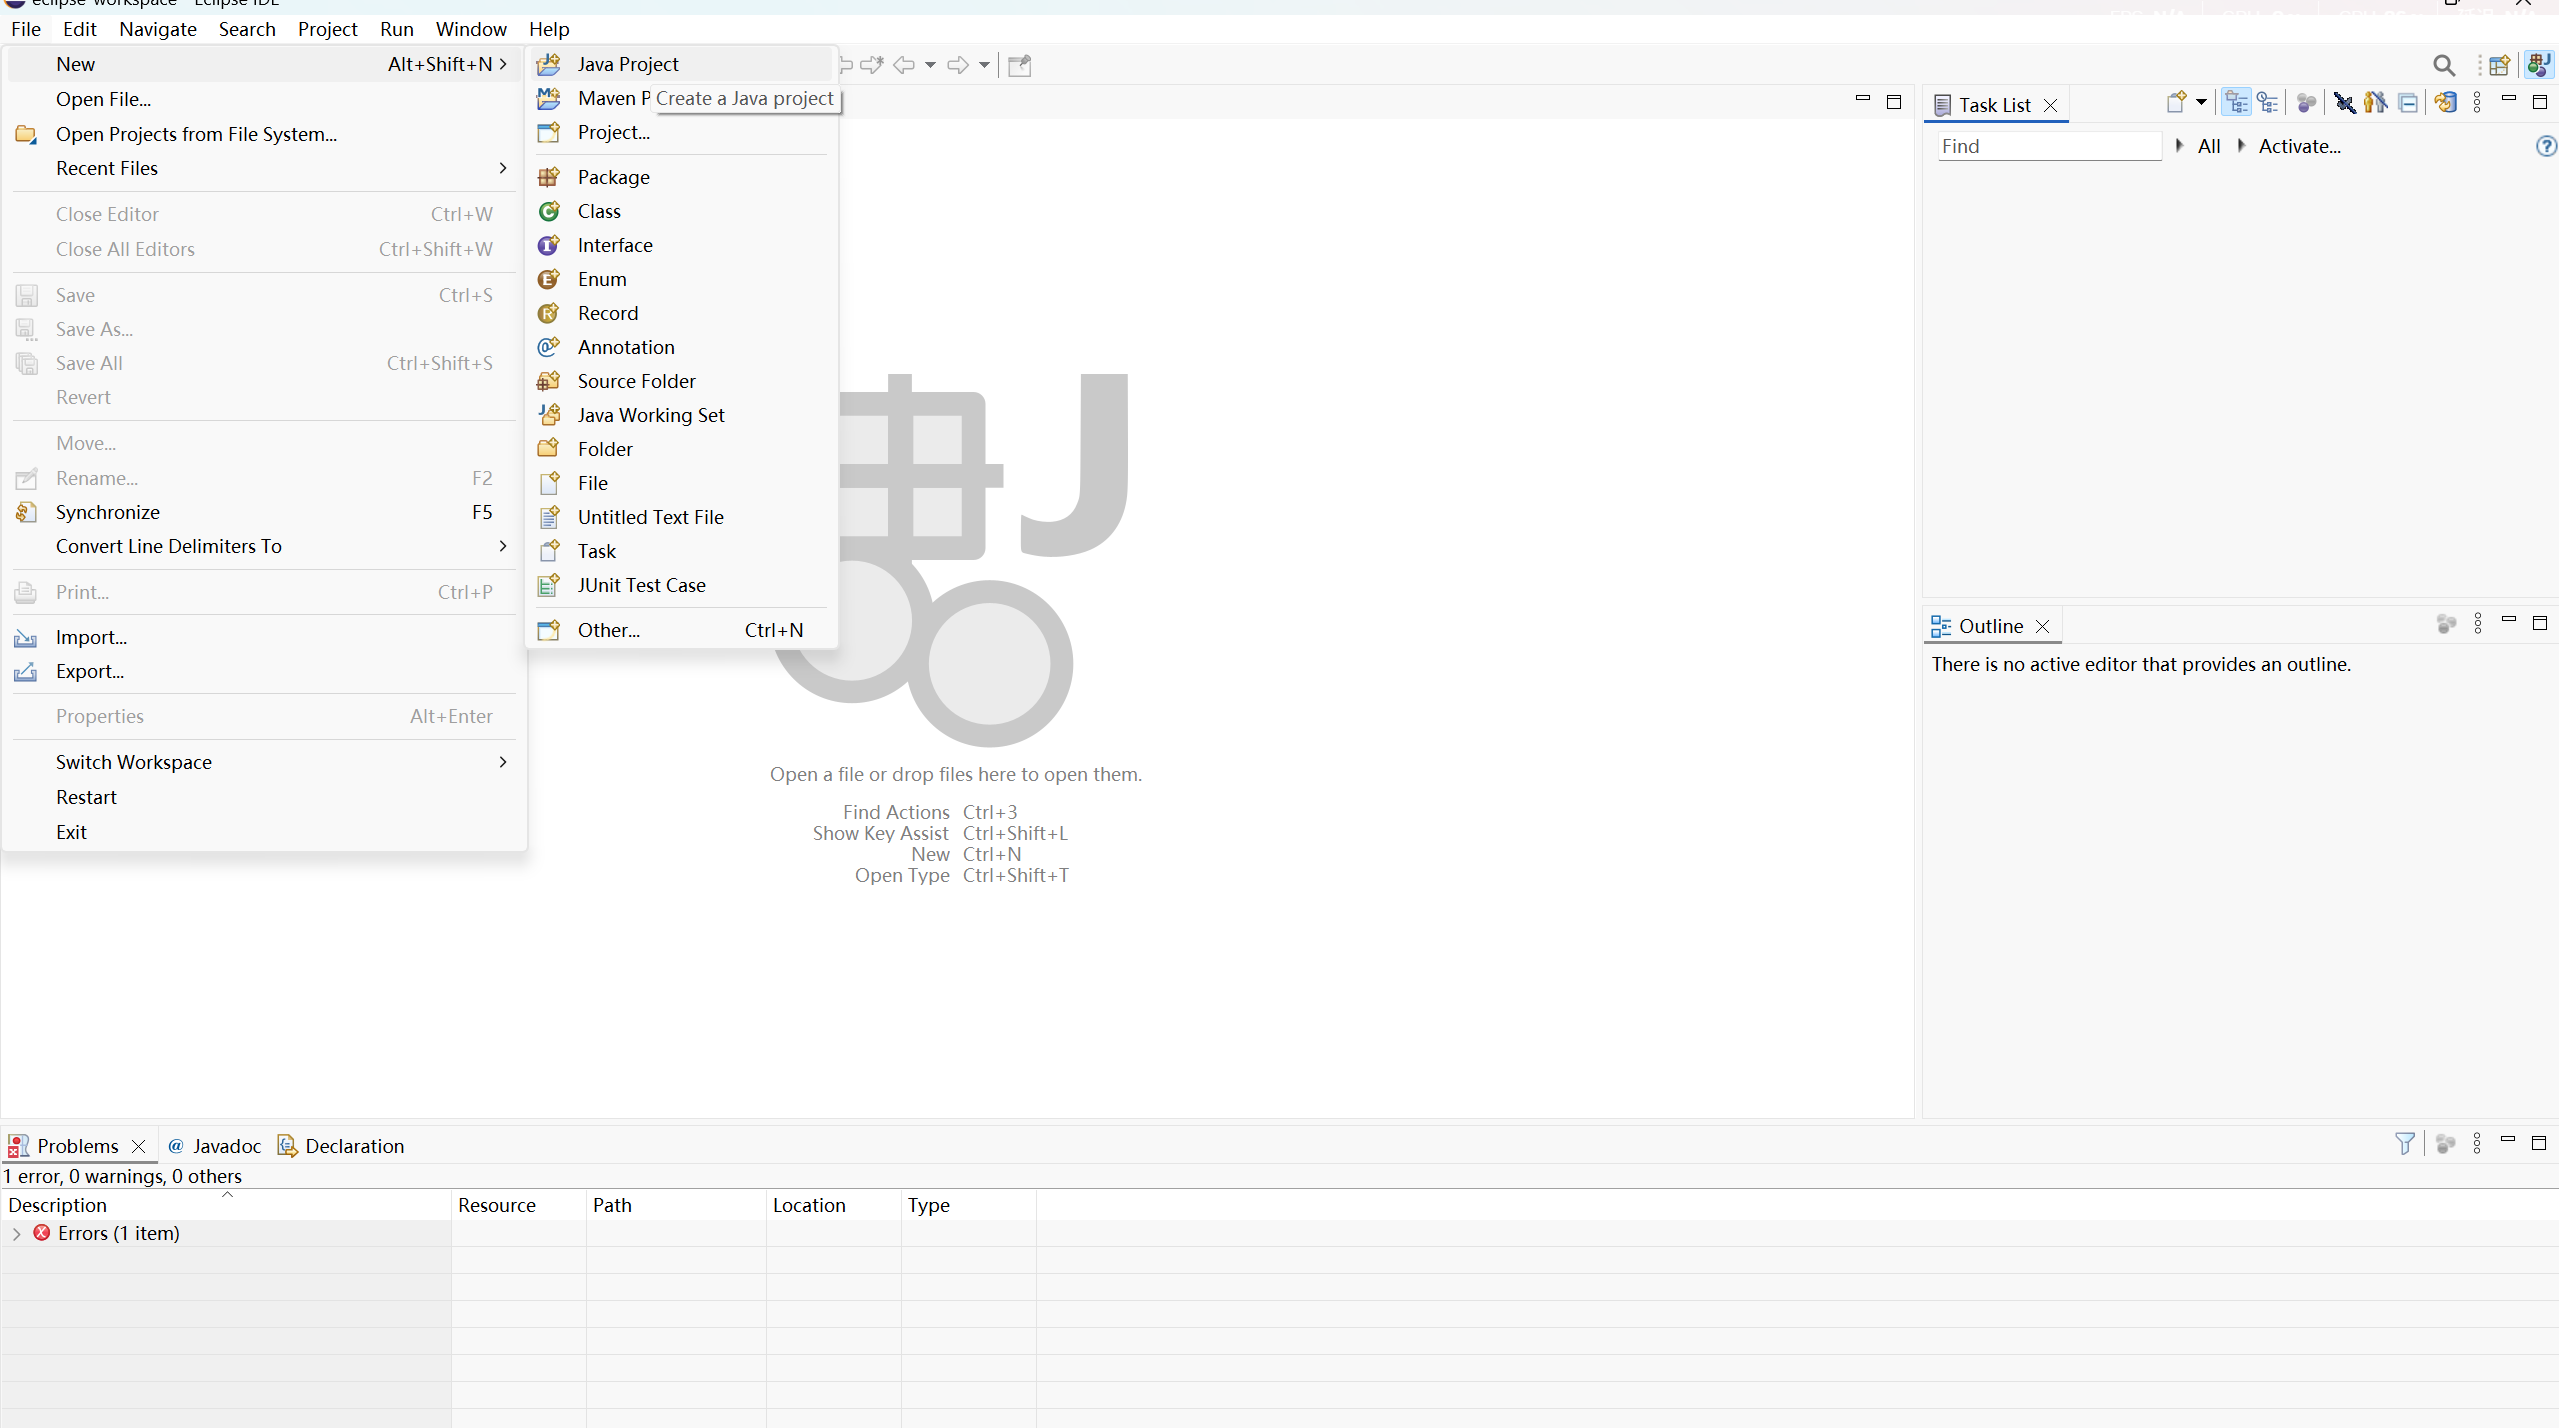Click the Problems view filter funnel icon

coord(2404,1143)
